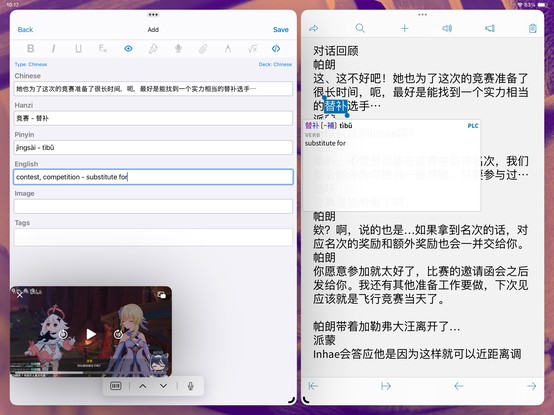Toggle italic formatting icon
Viewport: 554px width, 415px height.
tap(53, 48)
